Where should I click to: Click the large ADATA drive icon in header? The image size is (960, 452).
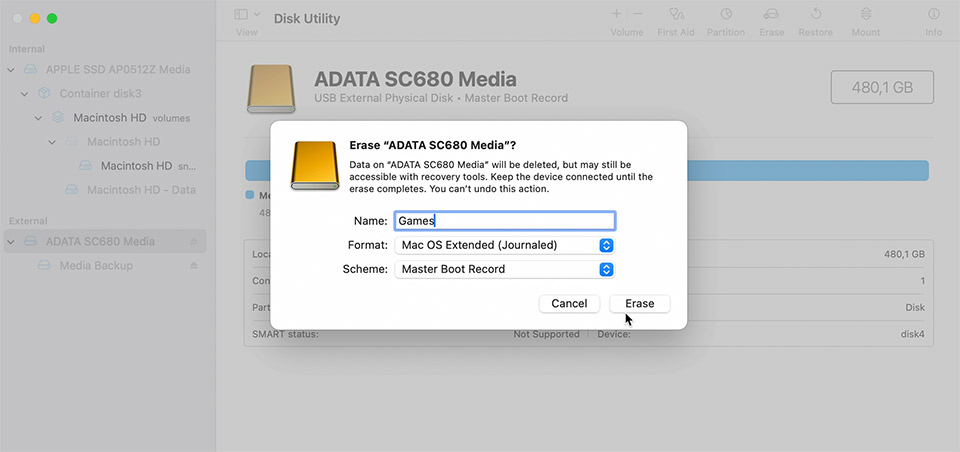click(x=271, y=89)
